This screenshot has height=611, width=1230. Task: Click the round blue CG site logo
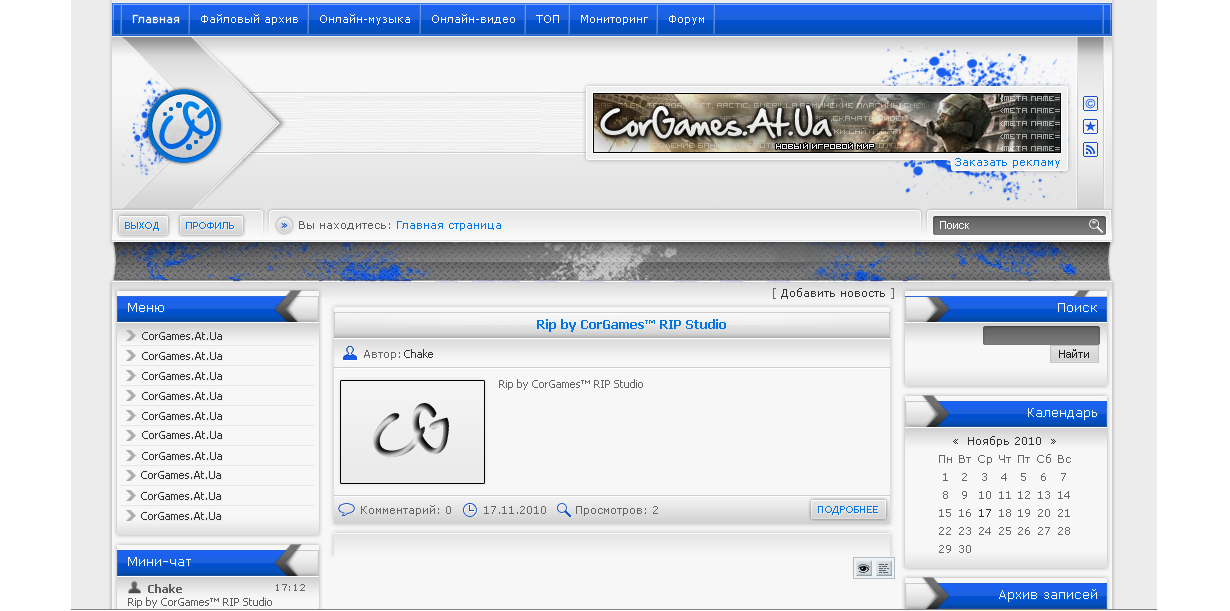pyautogui.click(x=182, y=126)
